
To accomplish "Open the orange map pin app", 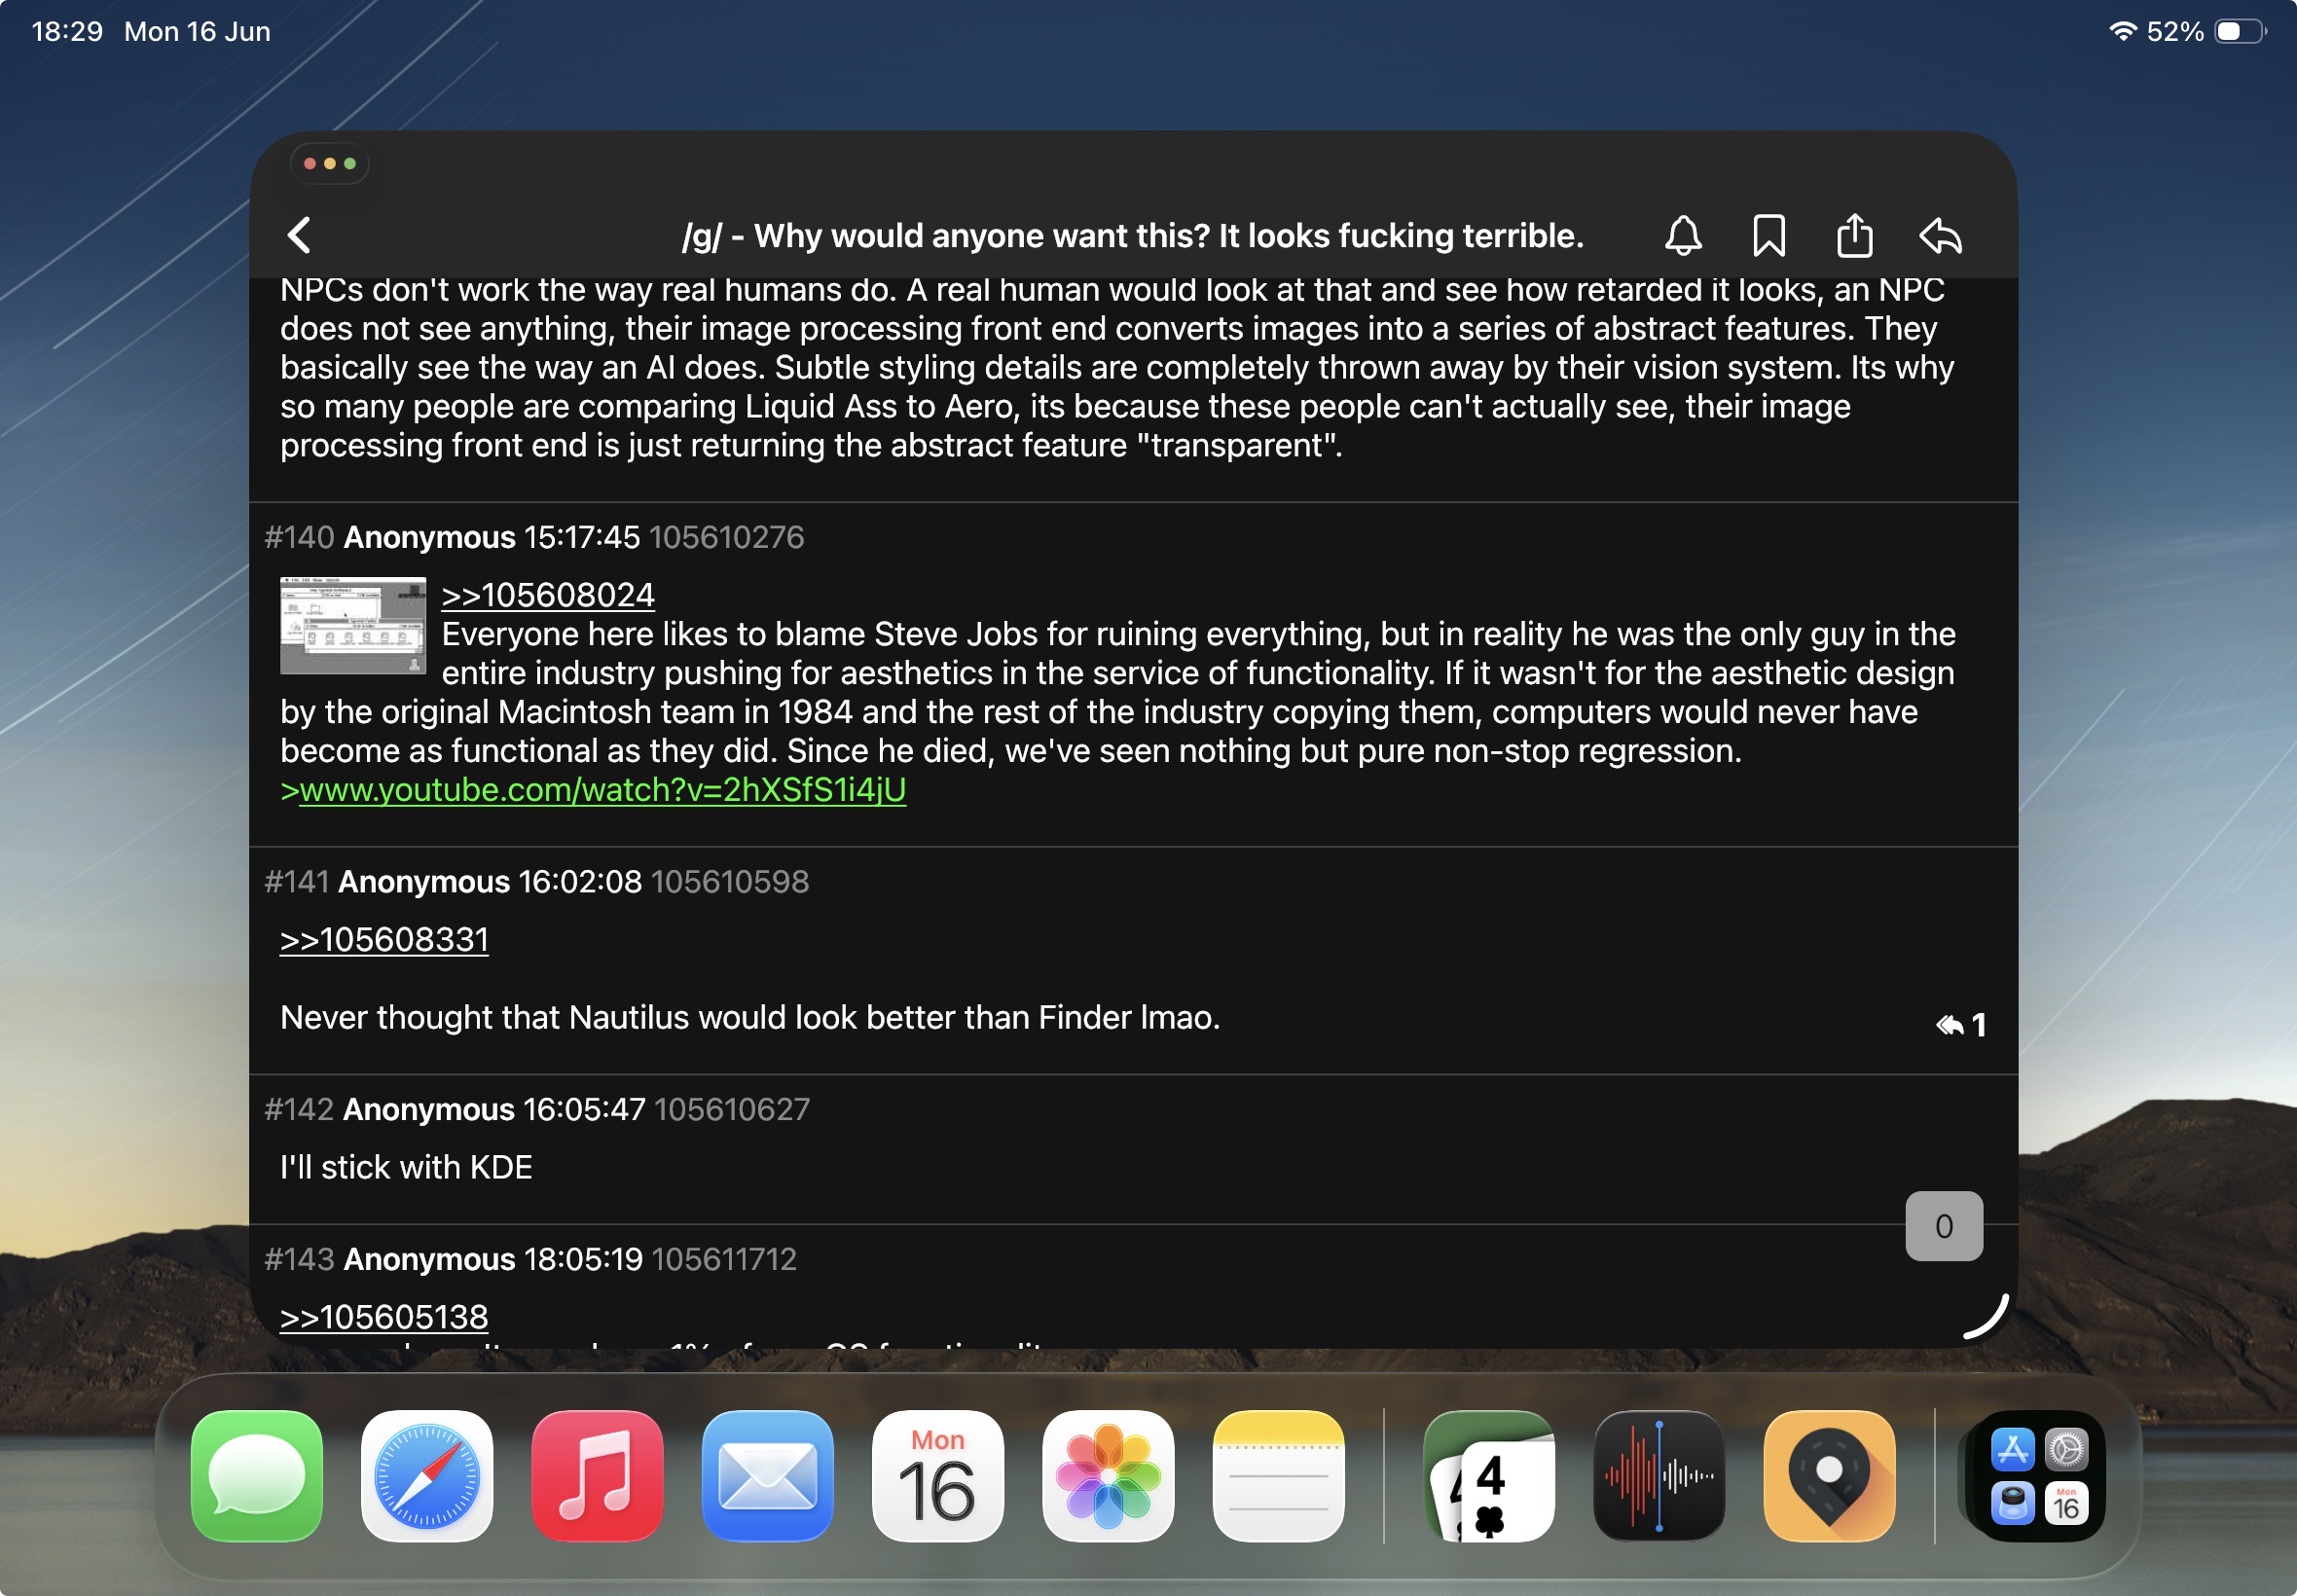I will [x=1829, y=1476].
